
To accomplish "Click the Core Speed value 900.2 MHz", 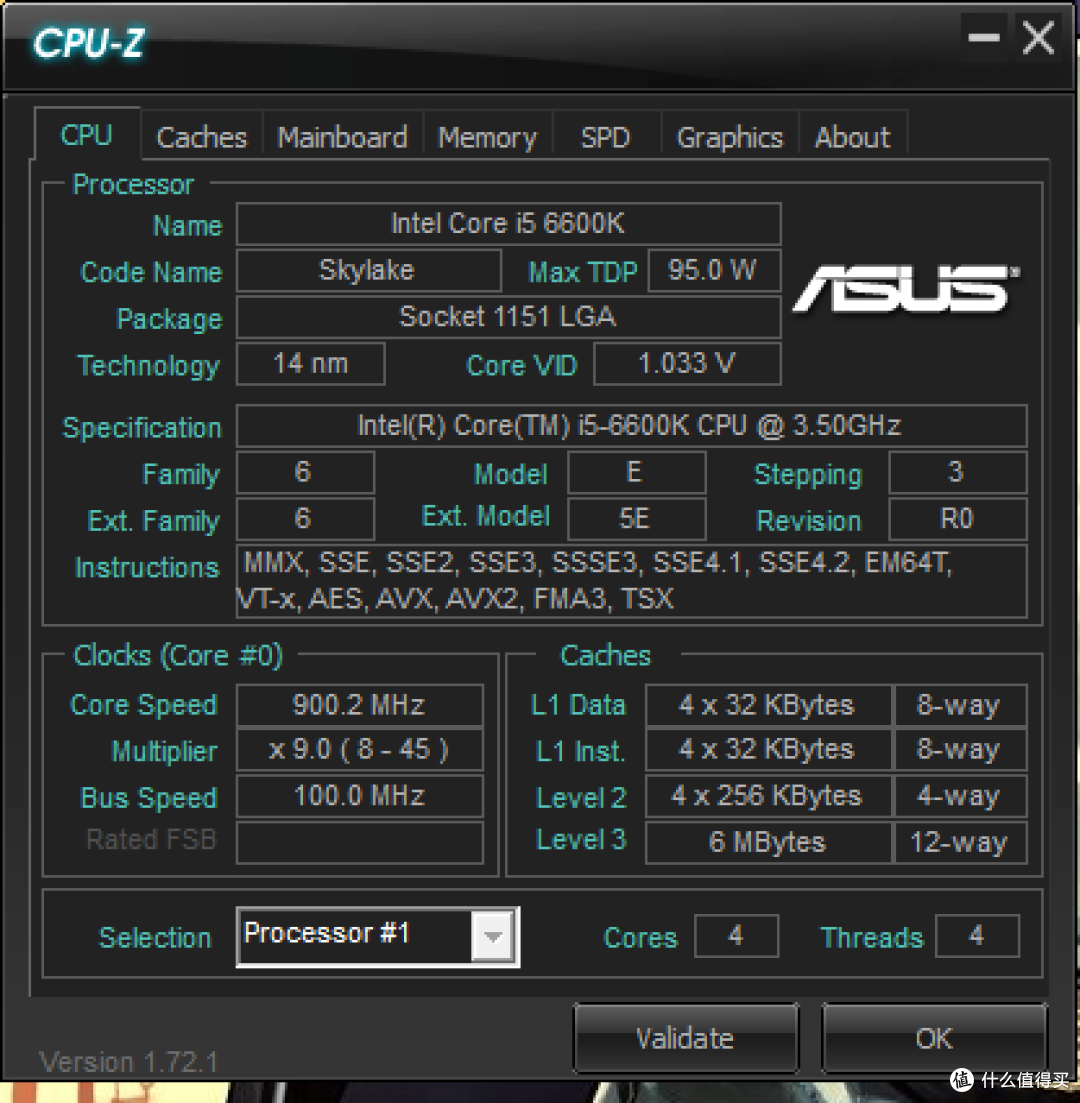I will click(x=360, y=705).
